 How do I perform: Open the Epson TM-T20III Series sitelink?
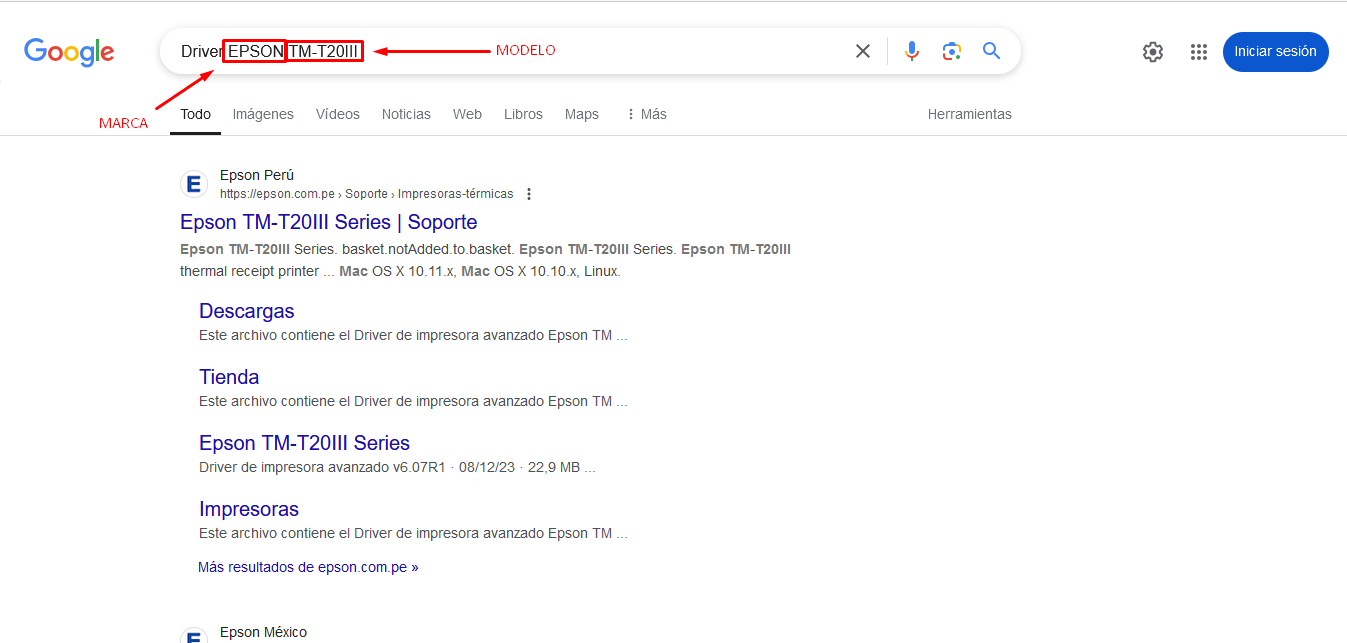click(x=304, y=443)
